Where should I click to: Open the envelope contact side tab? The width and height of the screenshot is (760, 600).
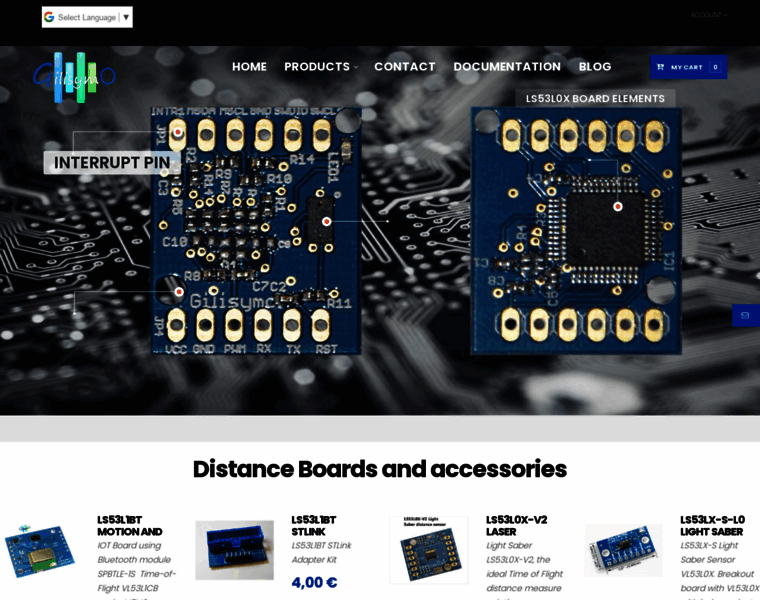pos(745,315)
